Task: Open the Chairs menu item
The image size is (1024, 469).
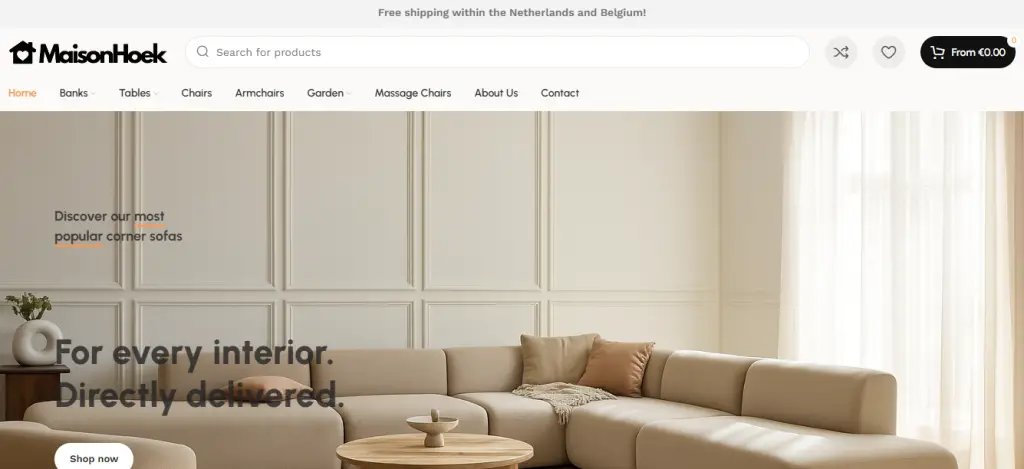Action: 197,93
